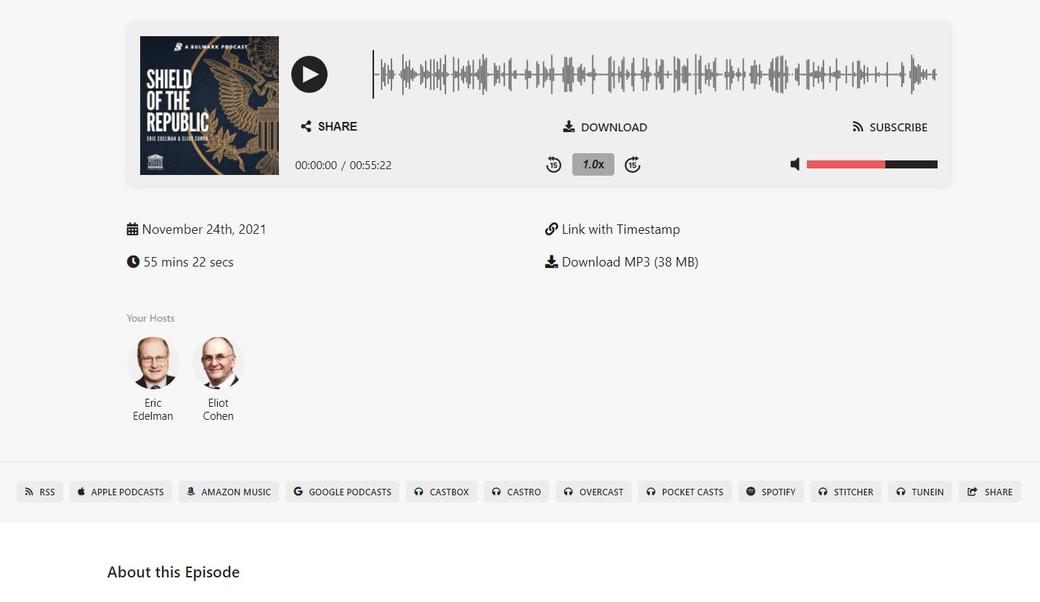The image size is (1040, 602).
Task: Listen on Spotify
Action: pos(771,492)
